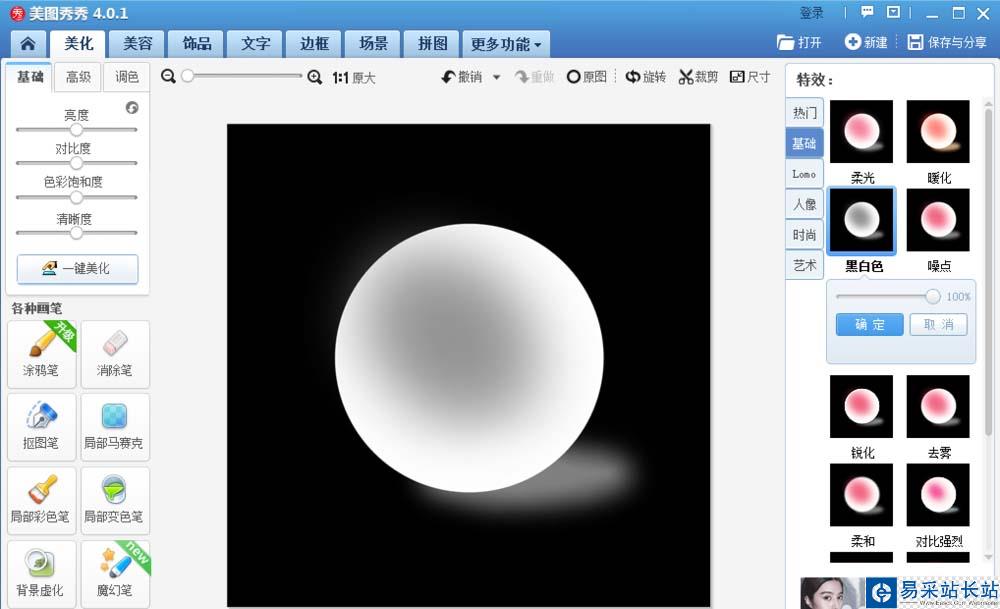Select the 调色 adjustments tab

click(126, 77)
